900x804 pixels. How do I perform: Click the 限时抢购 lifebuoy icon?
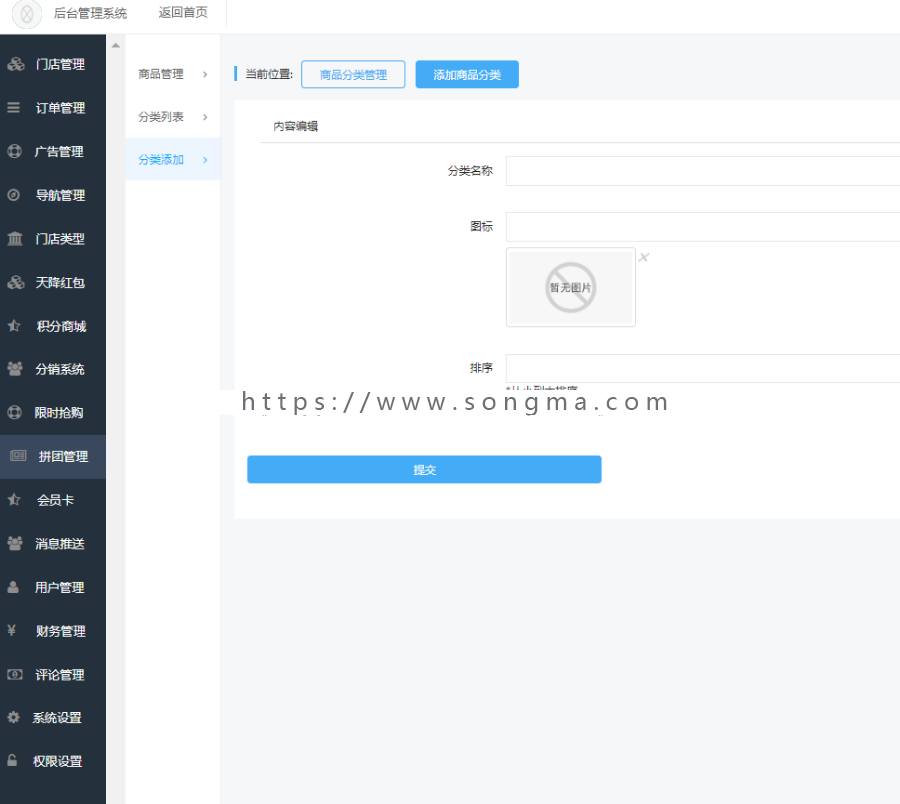click(x=14, y=412)
